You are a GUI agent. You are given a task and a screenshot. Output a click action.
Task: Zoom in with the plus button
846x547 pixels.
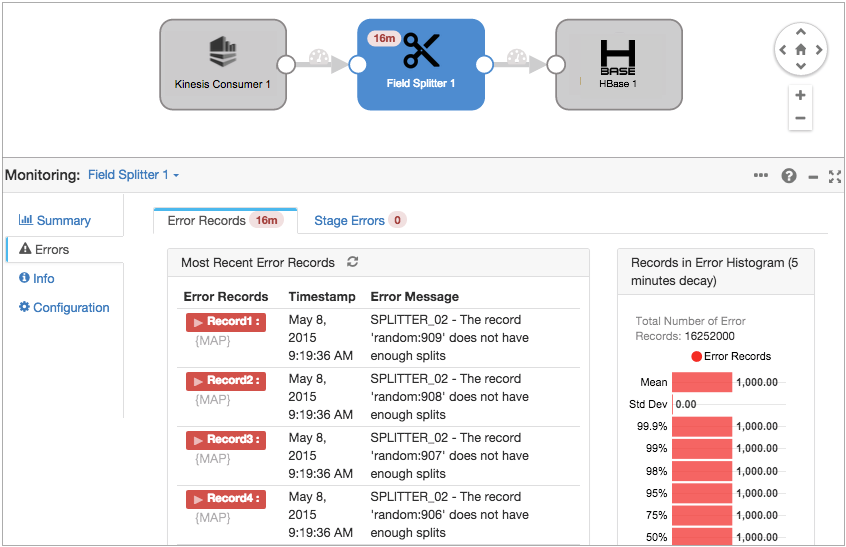pyautogui.click(x=800, y=96)
